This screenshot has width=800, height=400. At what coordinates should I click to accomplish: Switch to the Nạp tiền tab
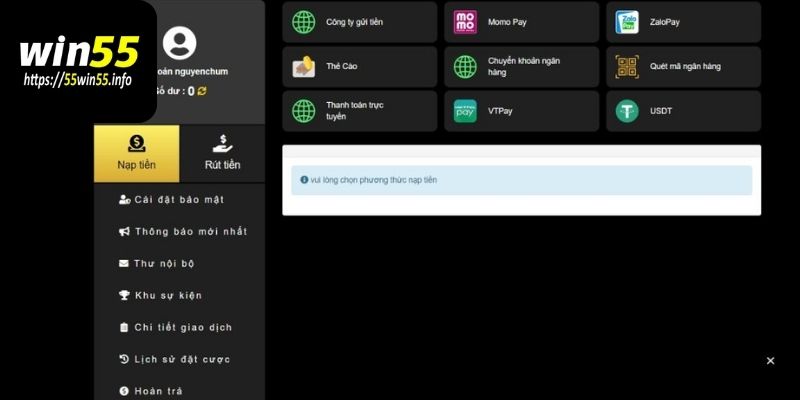(137, 154)
